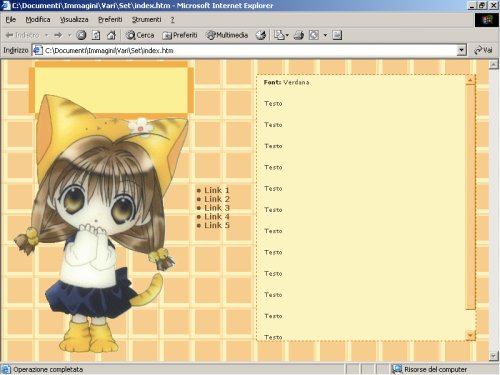The image size is (500, 375).
Task: Open the Modifica menu
Action: click(x=38, y=20)
